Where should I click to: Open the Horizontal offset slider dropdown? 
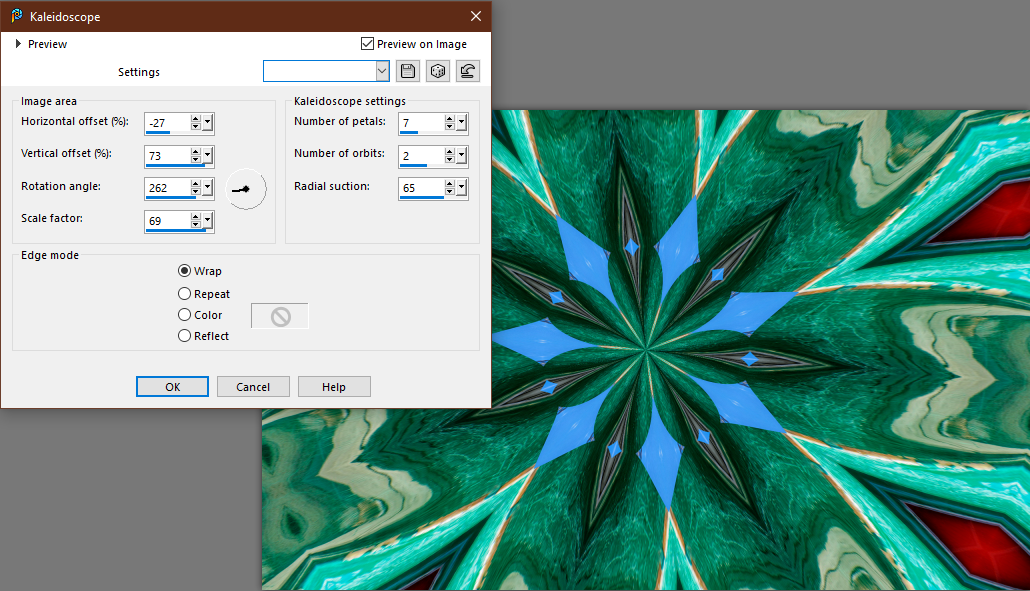pos(208,123)
